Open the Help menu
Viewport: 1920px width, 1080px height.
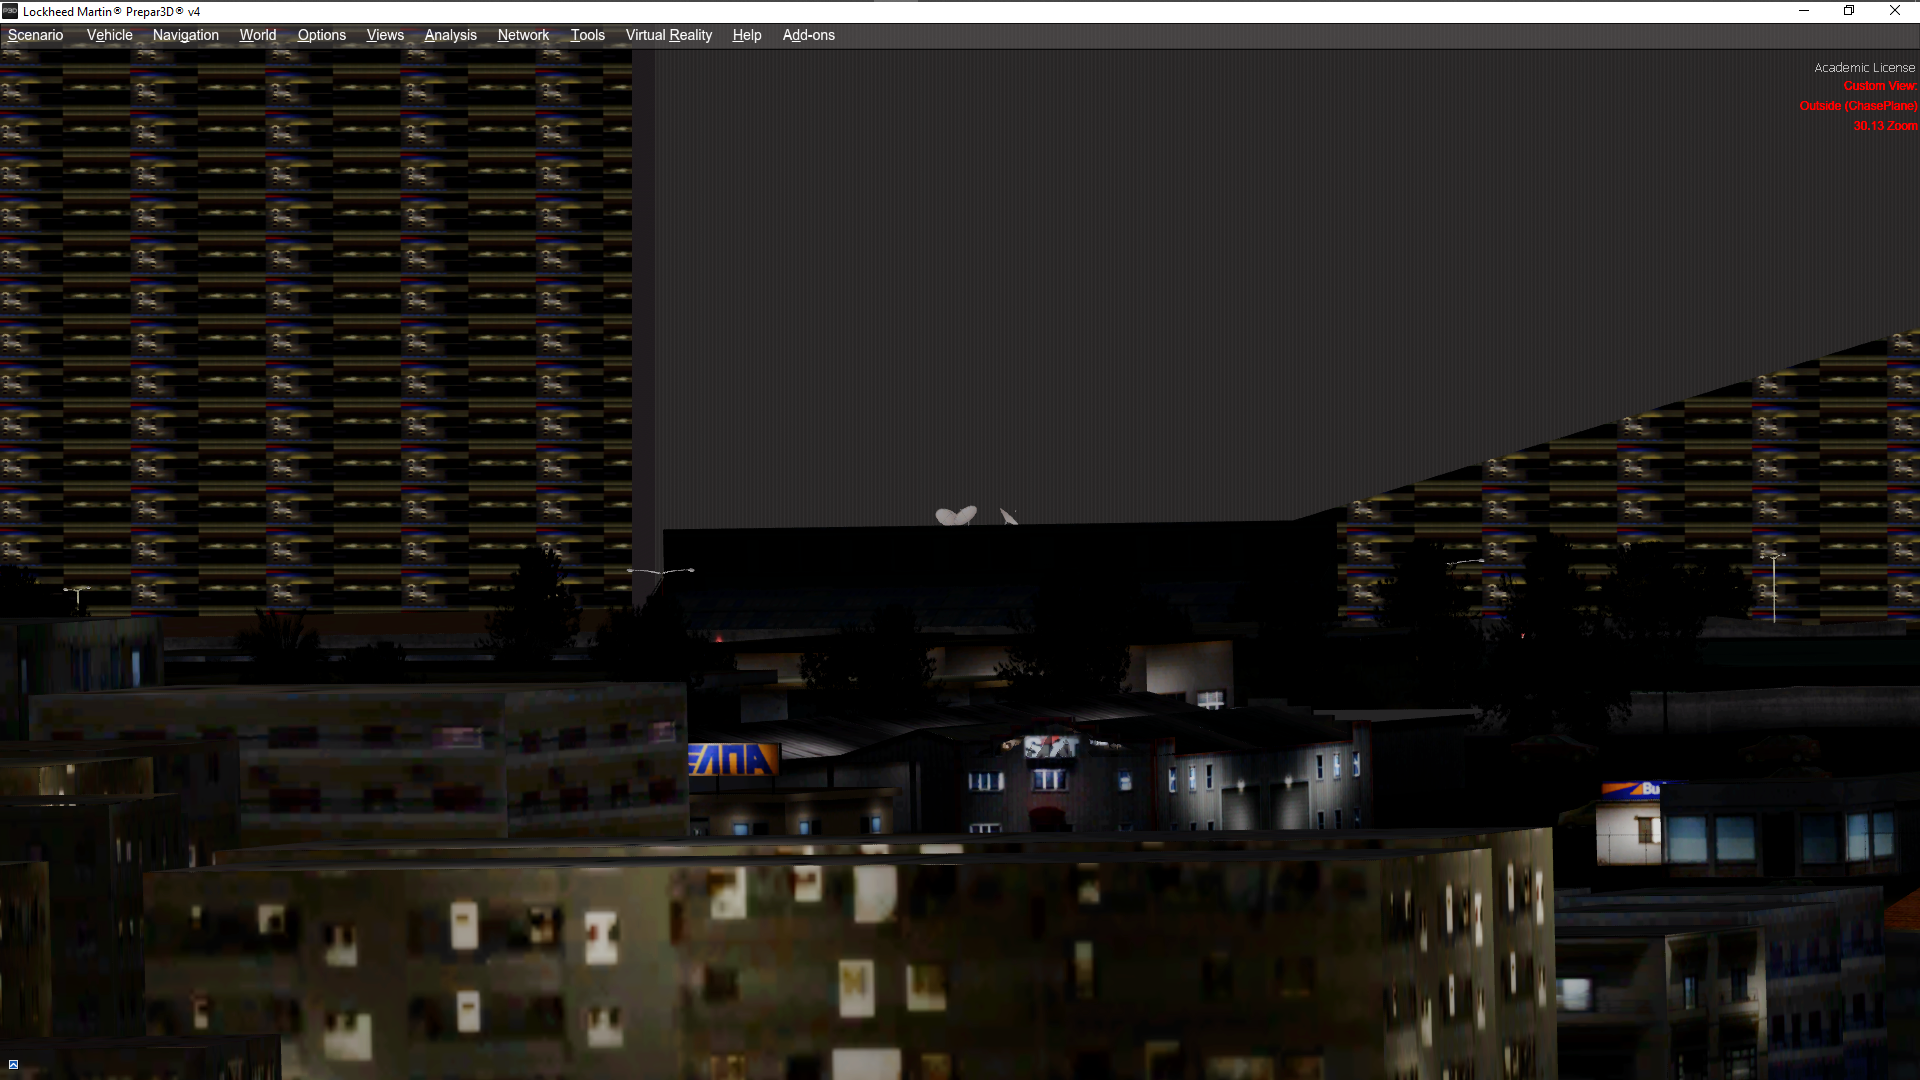click(x=746, y=35)
